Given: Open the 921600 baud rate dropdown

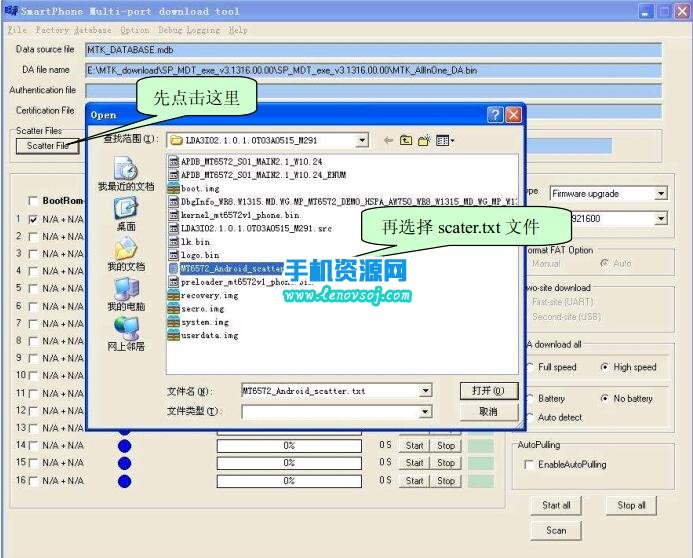Looking at the screenshot, I should tap(661, 218).
